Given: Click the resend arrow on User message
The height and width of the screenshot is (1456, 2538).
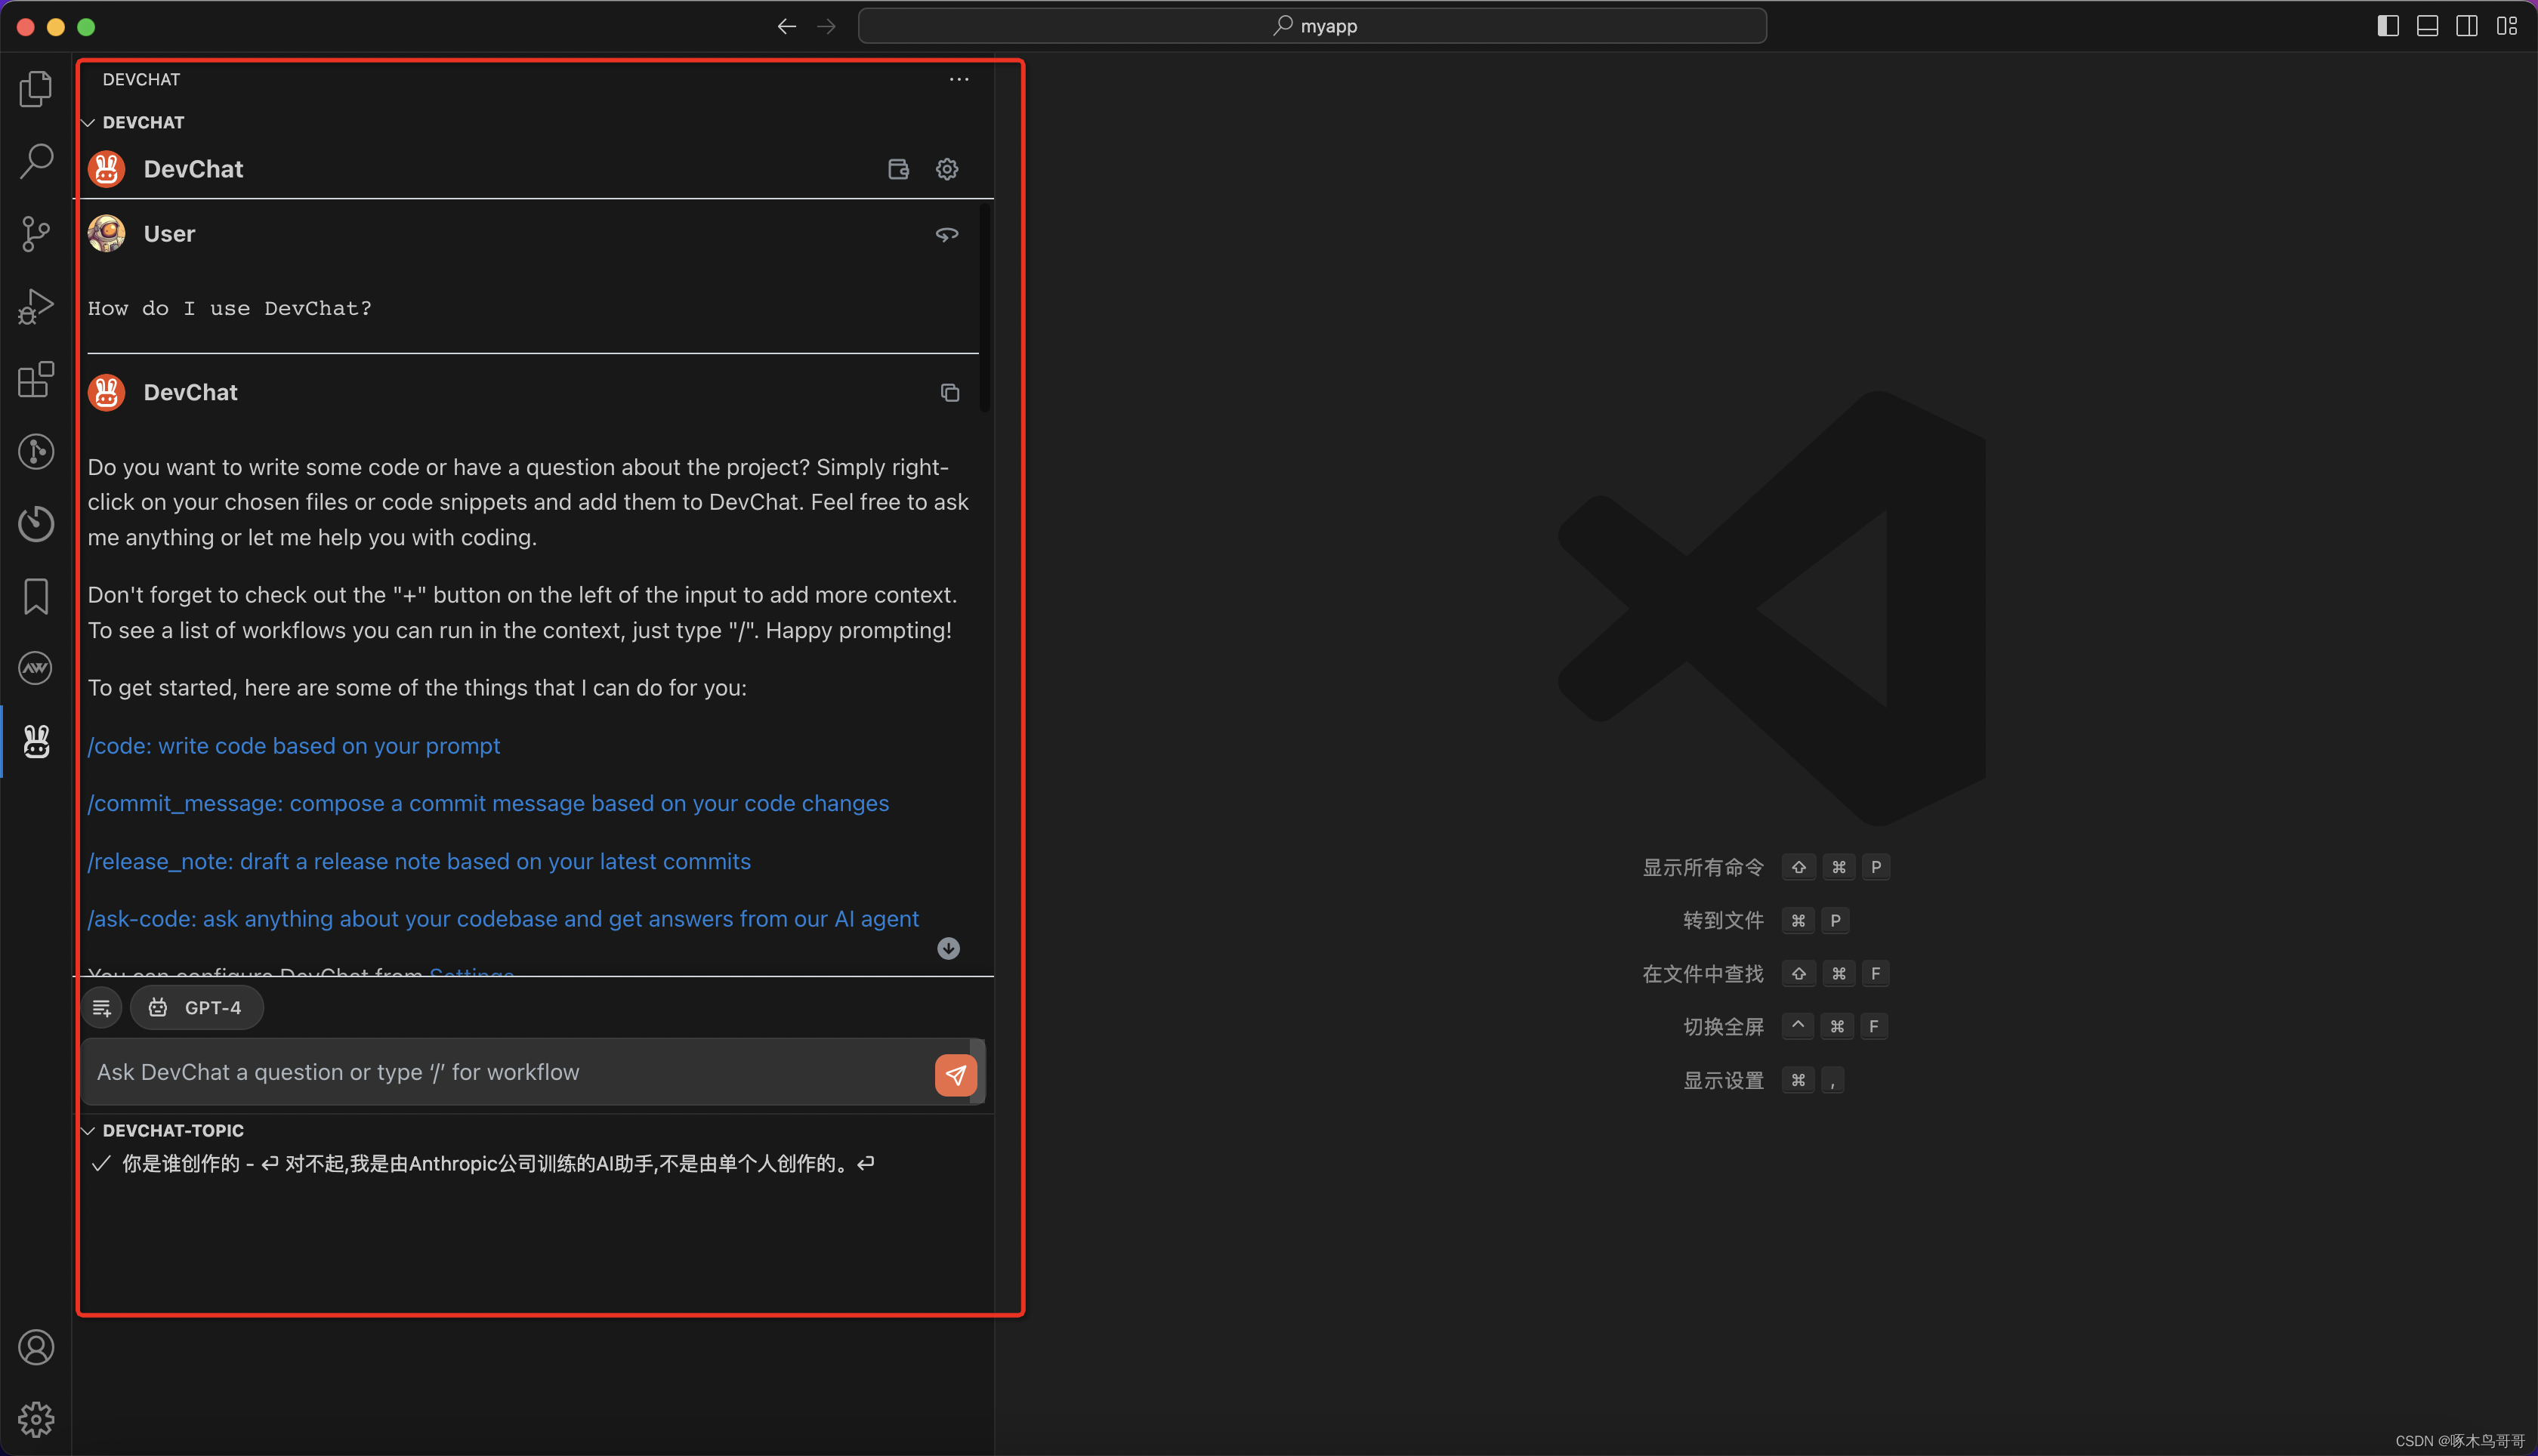Looking at the screenshot, I should tap(947, 234).
